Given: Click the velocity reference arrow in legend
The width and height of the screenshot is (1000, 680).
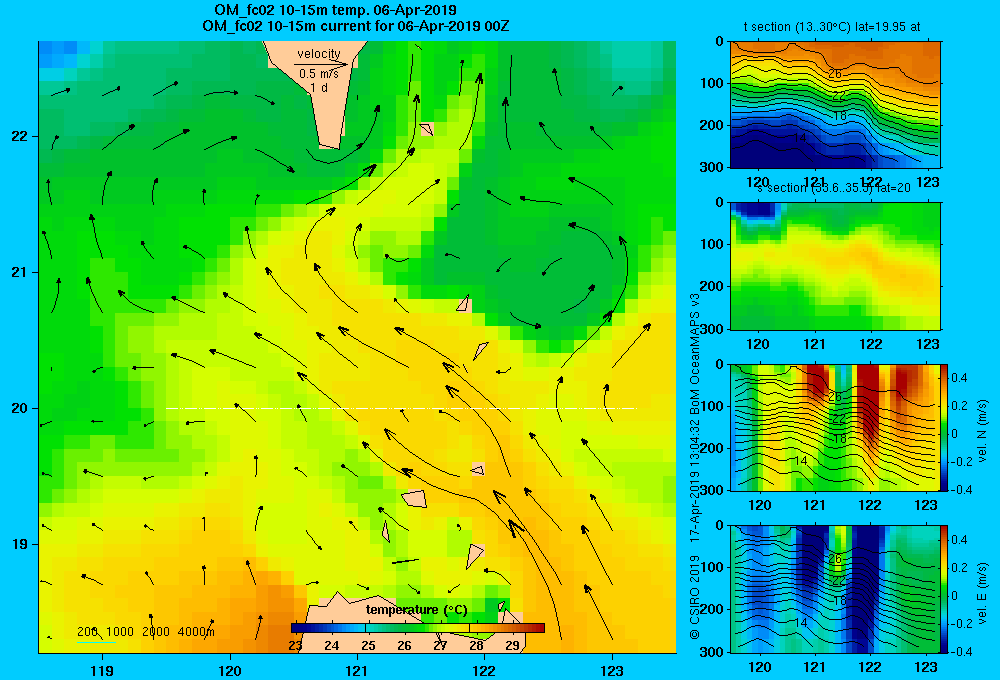Looking at the screenshot, I should 322,64.
